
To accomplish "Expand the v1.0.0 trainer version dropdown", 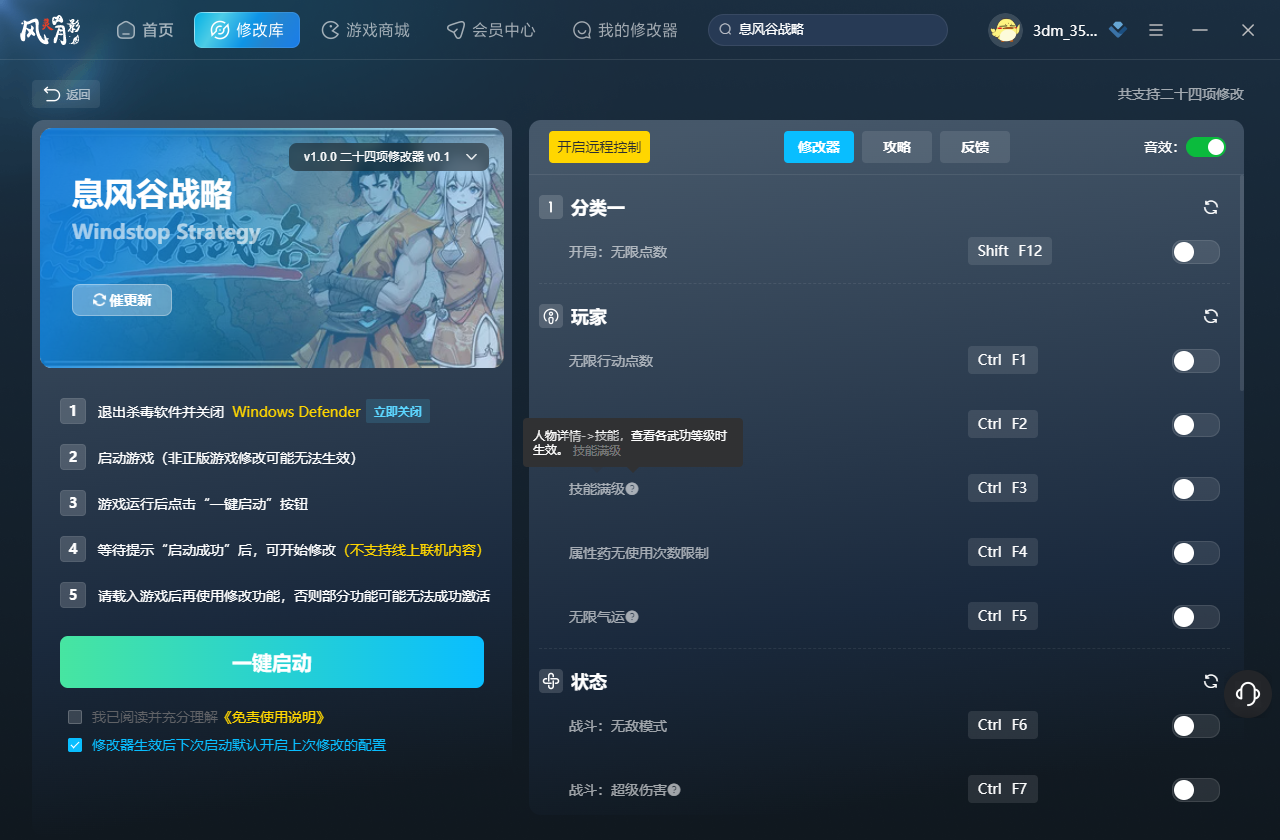I will [x=389, y=157].
